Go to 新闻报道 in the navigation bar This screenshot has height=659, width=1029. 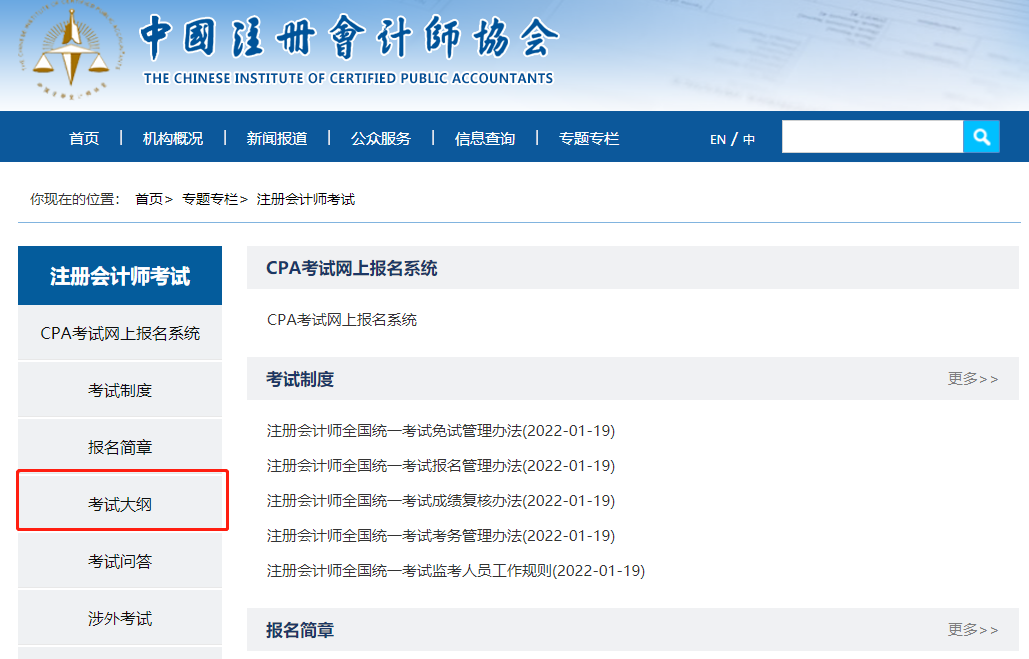[x=277, y=138]
